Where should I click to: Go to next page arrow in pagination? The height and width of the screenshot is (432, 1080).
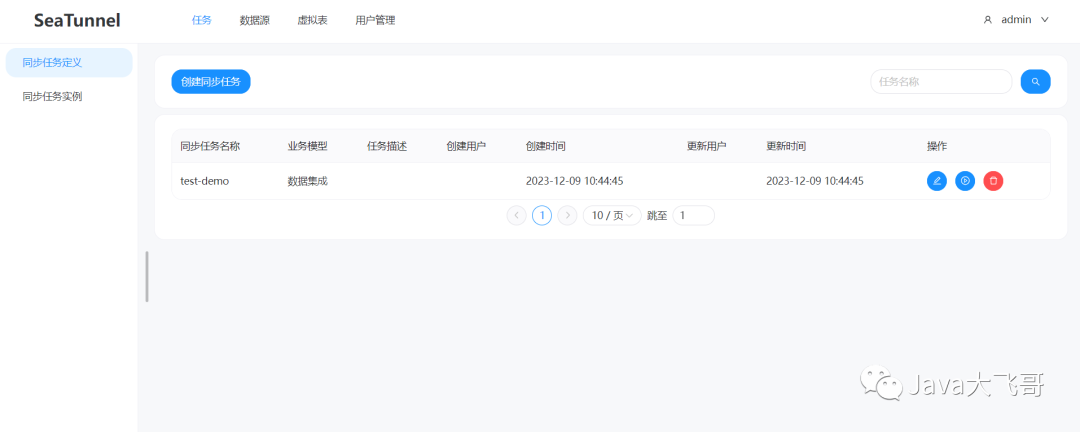[x=567, y=216]
